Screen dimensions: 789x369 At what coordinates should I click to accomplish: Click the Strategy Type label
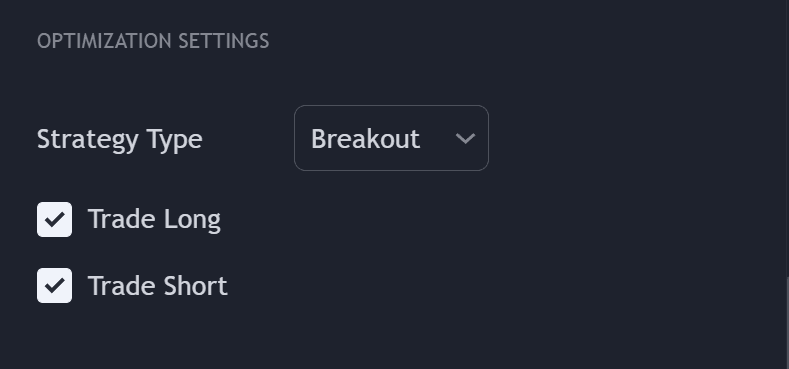click(x=120, y=139)
